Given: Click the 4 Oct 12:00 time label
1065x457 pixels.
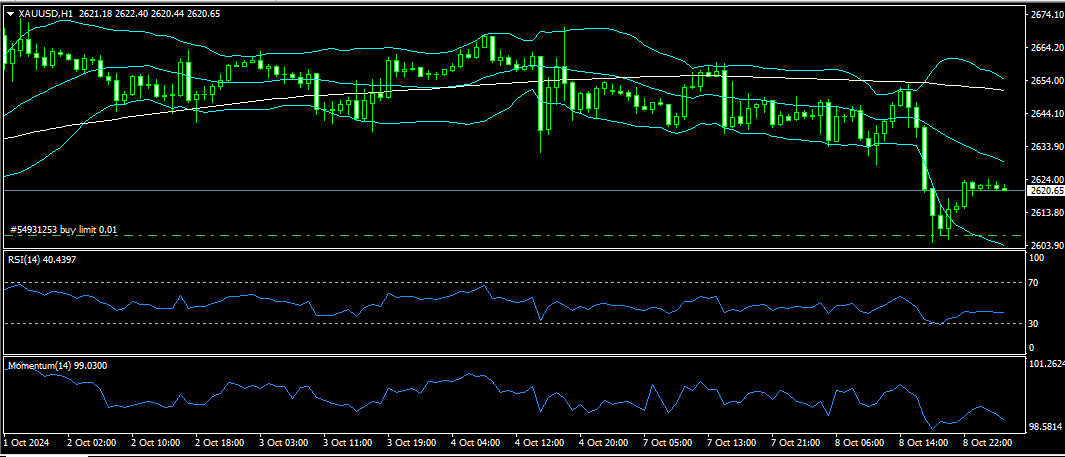Looking at the screenshot, I should pos(538,441).
